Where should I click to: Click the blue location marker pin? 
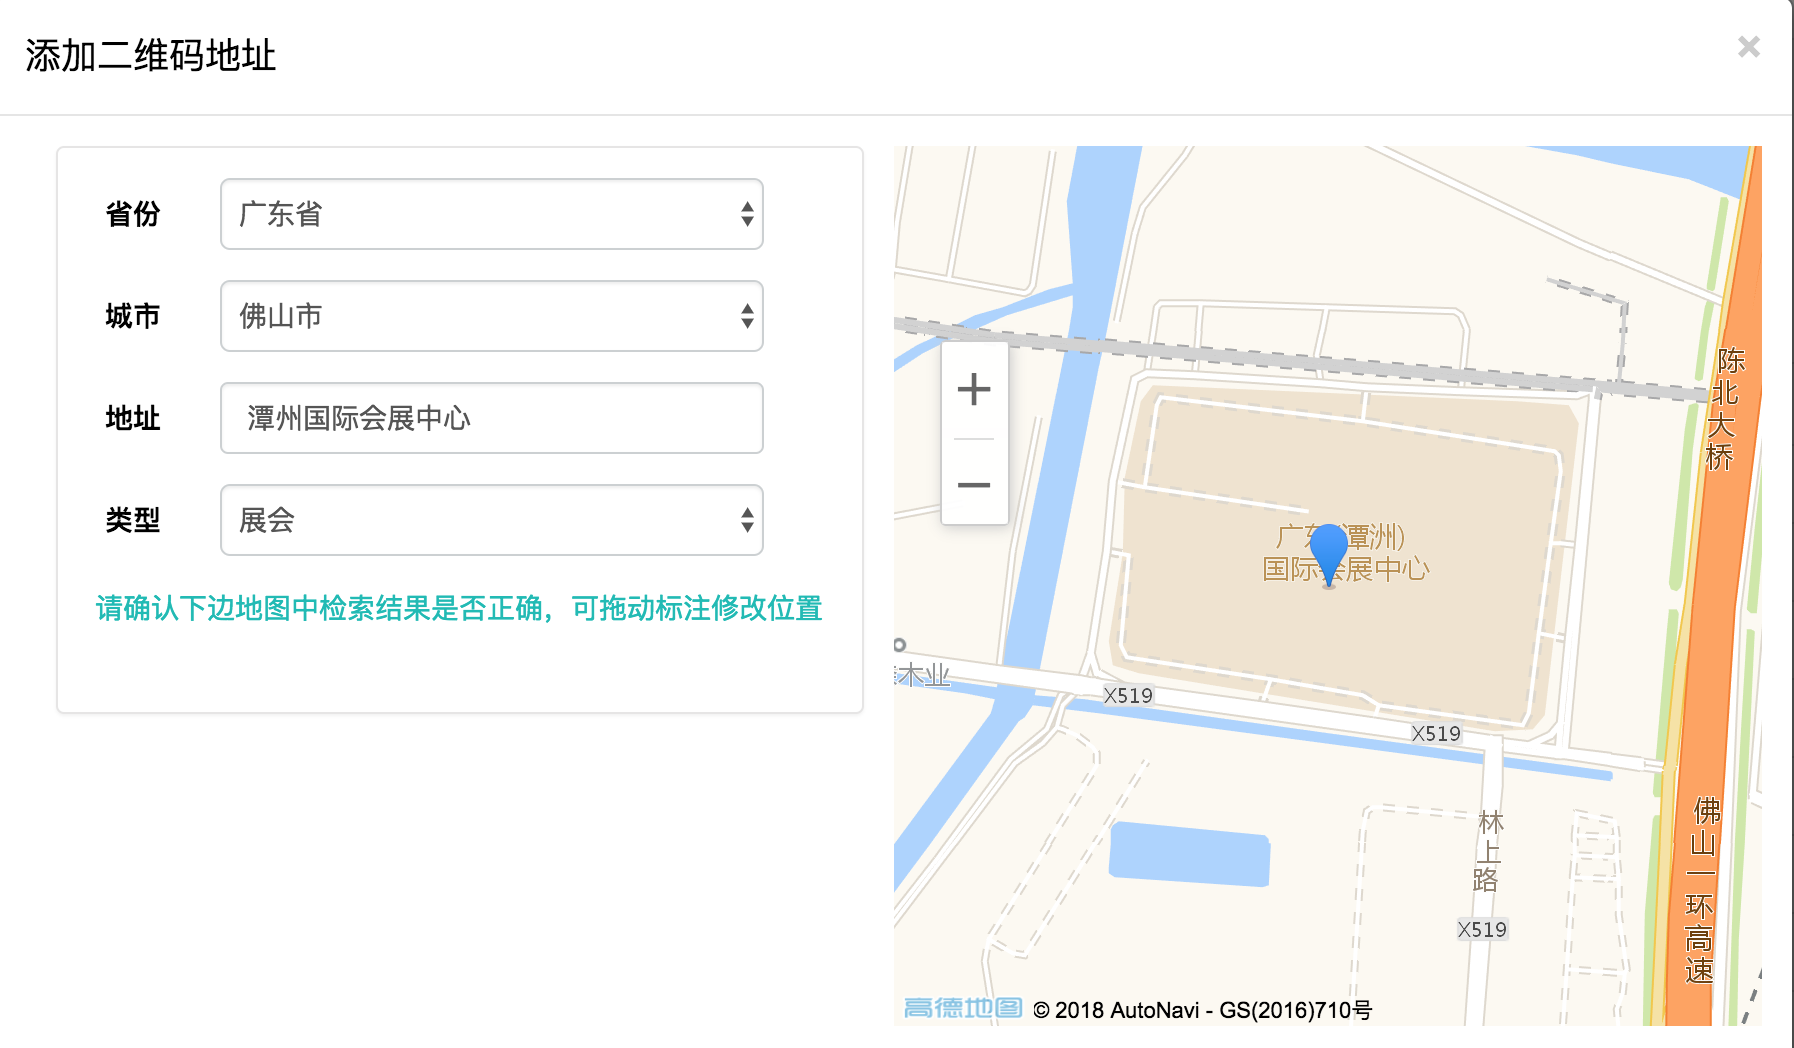pos(1328,550)
